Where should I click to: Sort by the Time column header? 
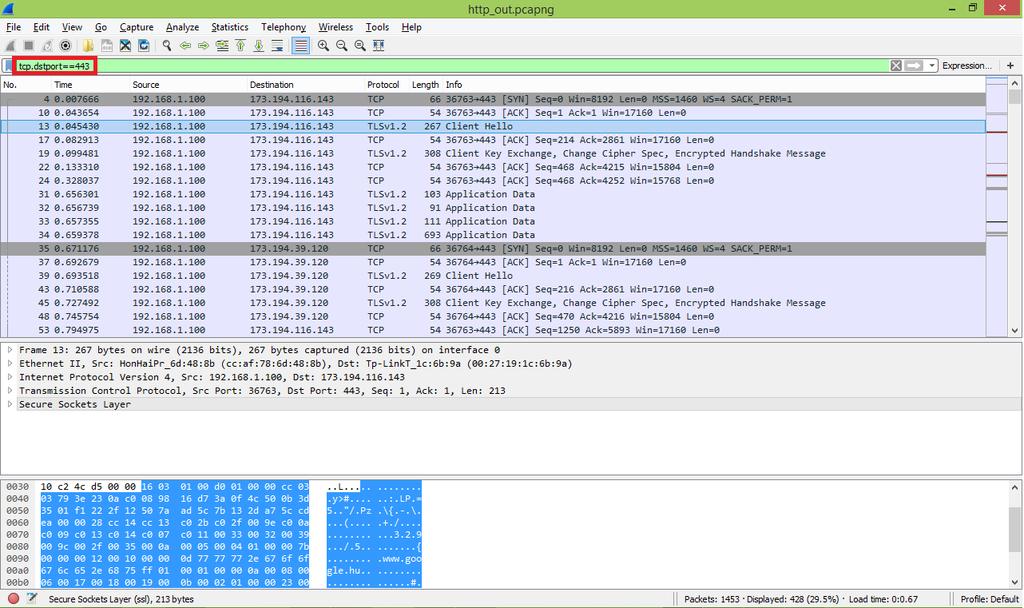coord(90,85)
